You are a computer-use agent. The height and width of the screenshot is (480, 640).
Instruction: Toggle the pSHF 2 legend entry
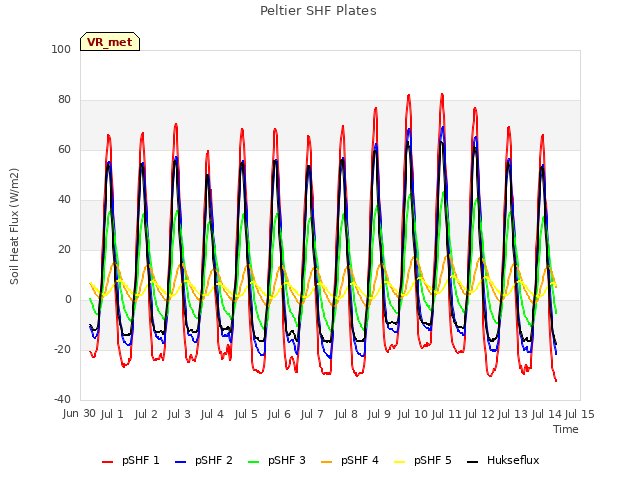pyautogui.click(x=204, y=461)
